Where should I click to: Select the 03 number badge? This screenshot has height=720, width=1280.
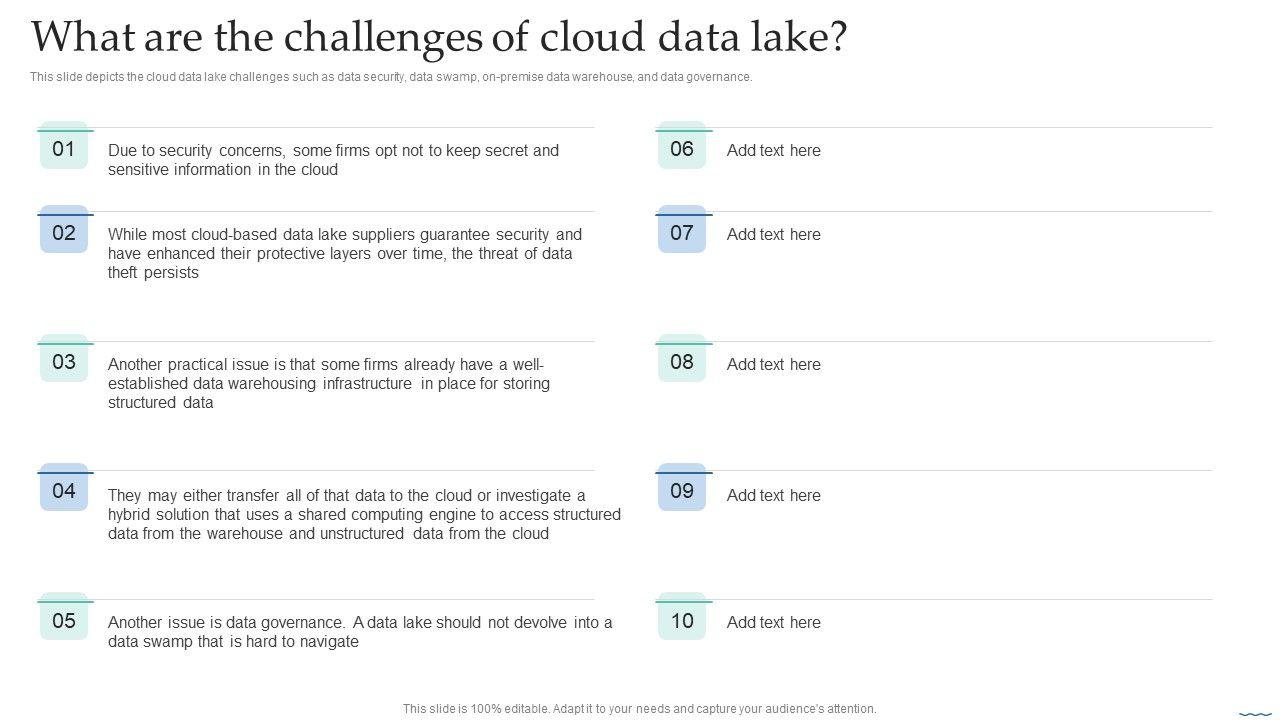(x=64, y=361)
